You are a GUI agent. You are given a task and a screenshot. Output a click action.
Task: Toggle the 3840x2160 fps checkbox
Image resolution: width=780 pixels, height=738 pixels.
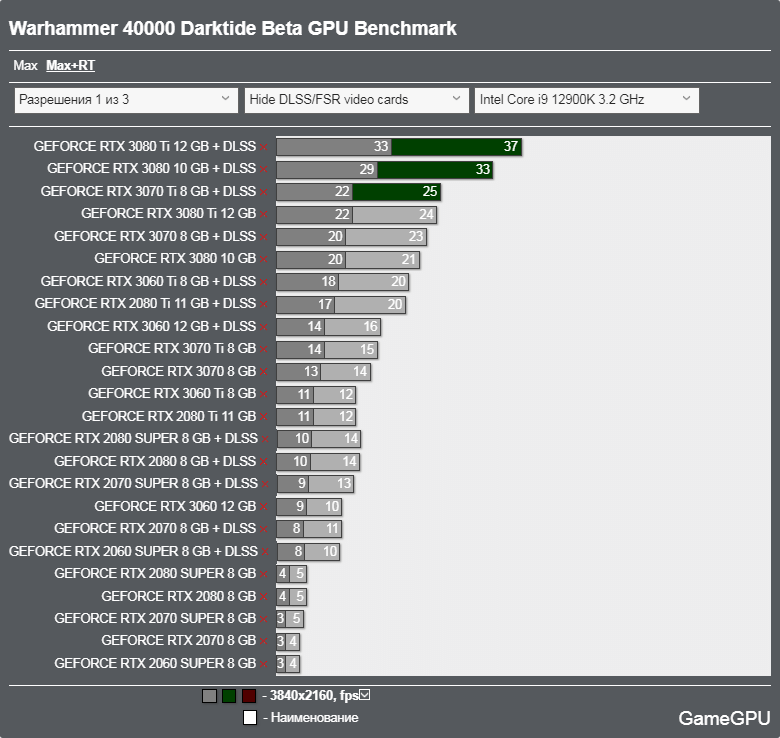365,695
